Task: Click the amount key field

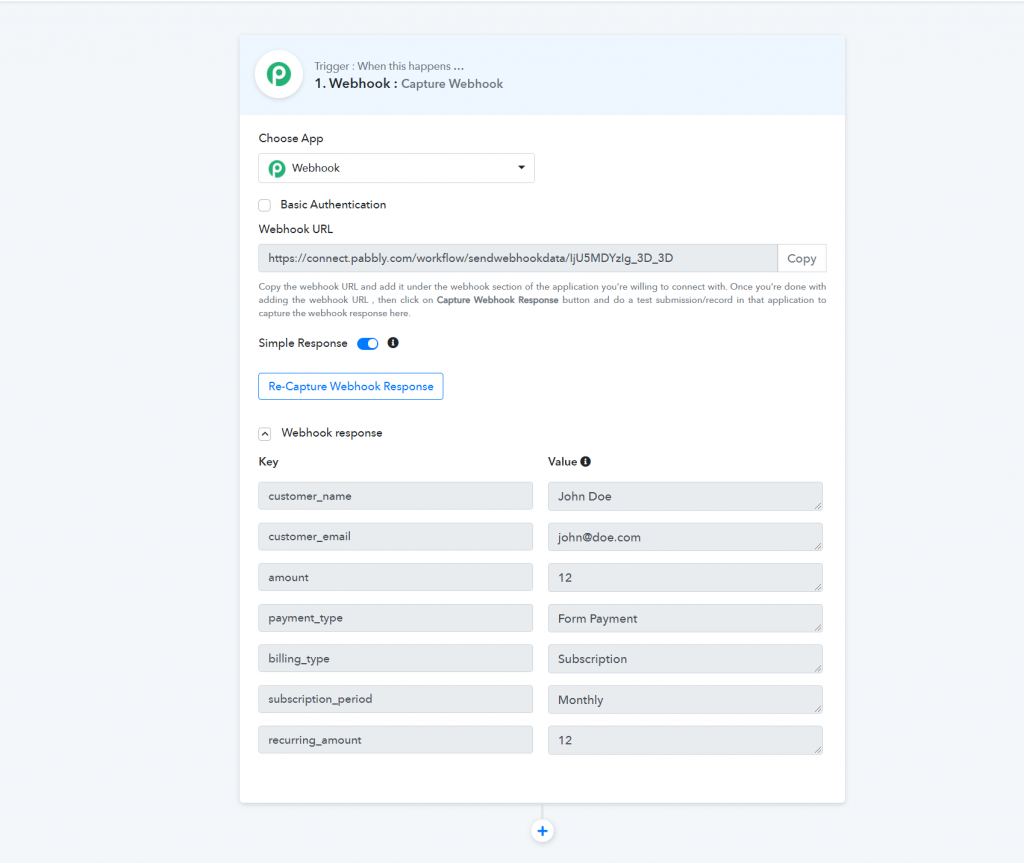Action: pyautogui.click(x=396, y=578)
